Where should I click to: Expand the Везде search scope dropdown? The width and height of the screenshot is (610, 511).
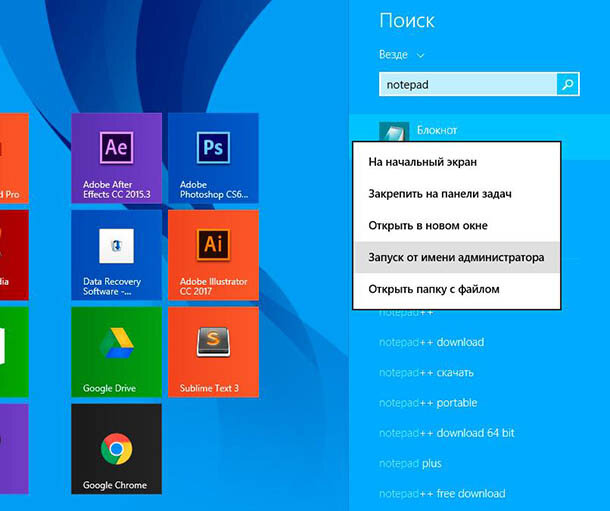click(401, 54)
